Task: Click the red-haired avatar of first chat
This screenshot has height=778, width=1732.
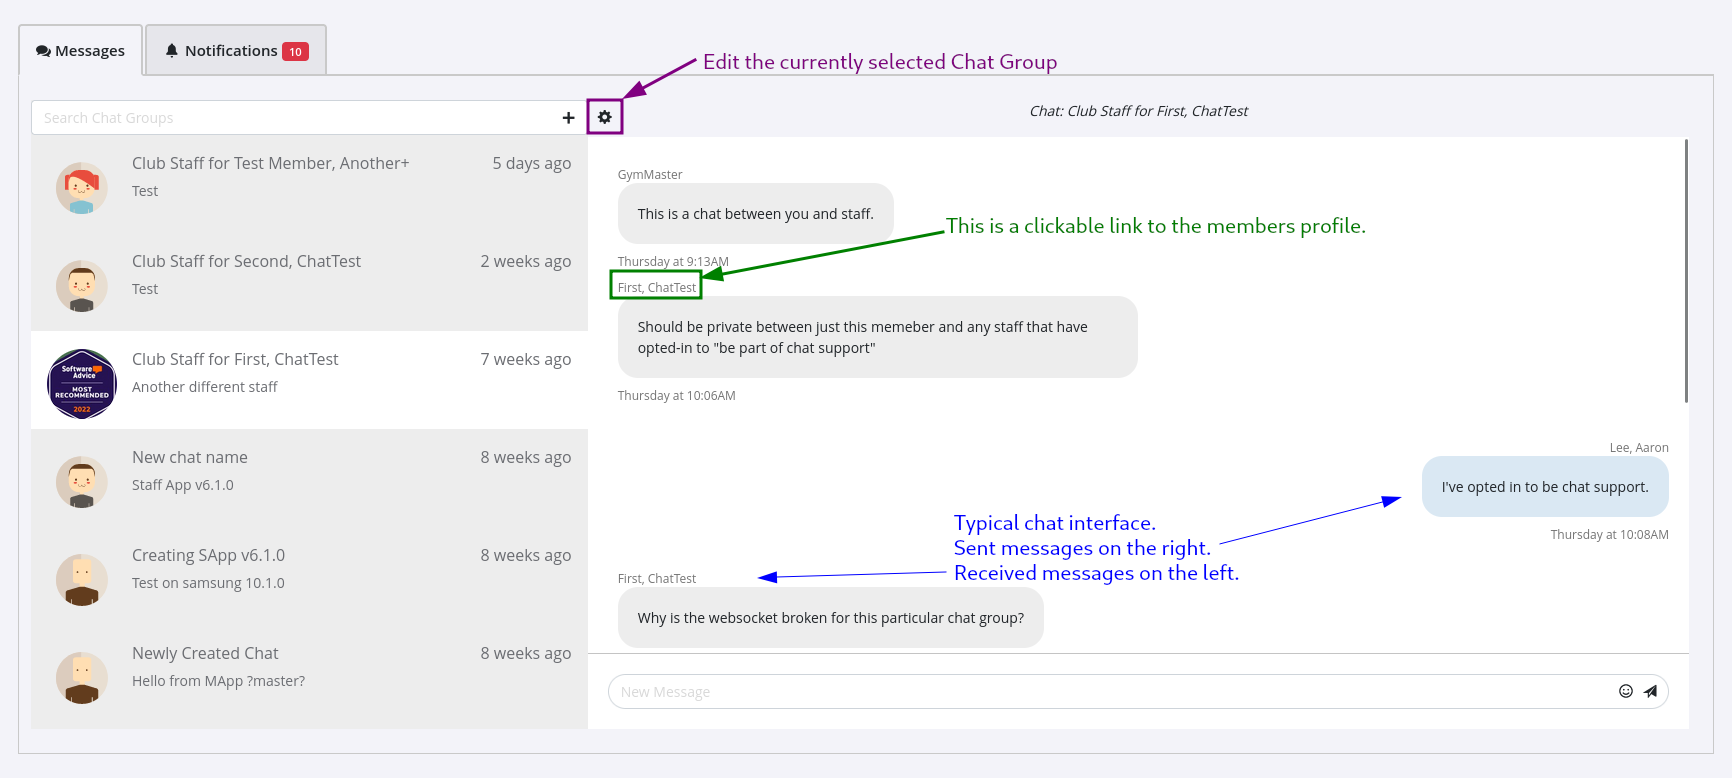Action: coord(82,188)
